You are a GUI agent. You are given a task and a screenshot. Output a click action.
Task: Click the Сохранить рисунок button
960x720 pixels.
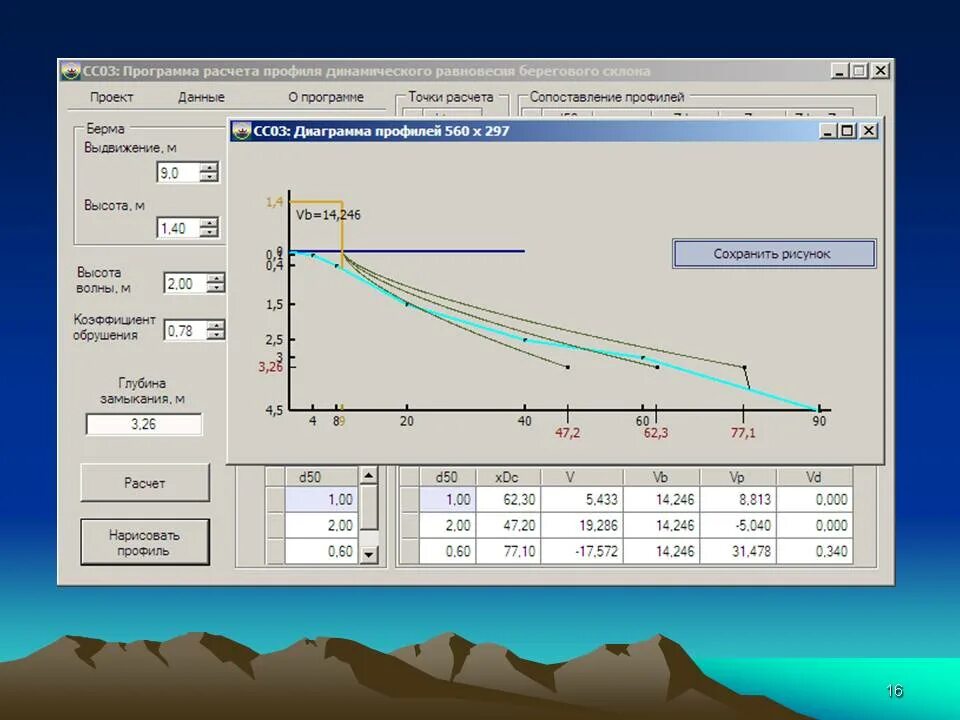774,253
